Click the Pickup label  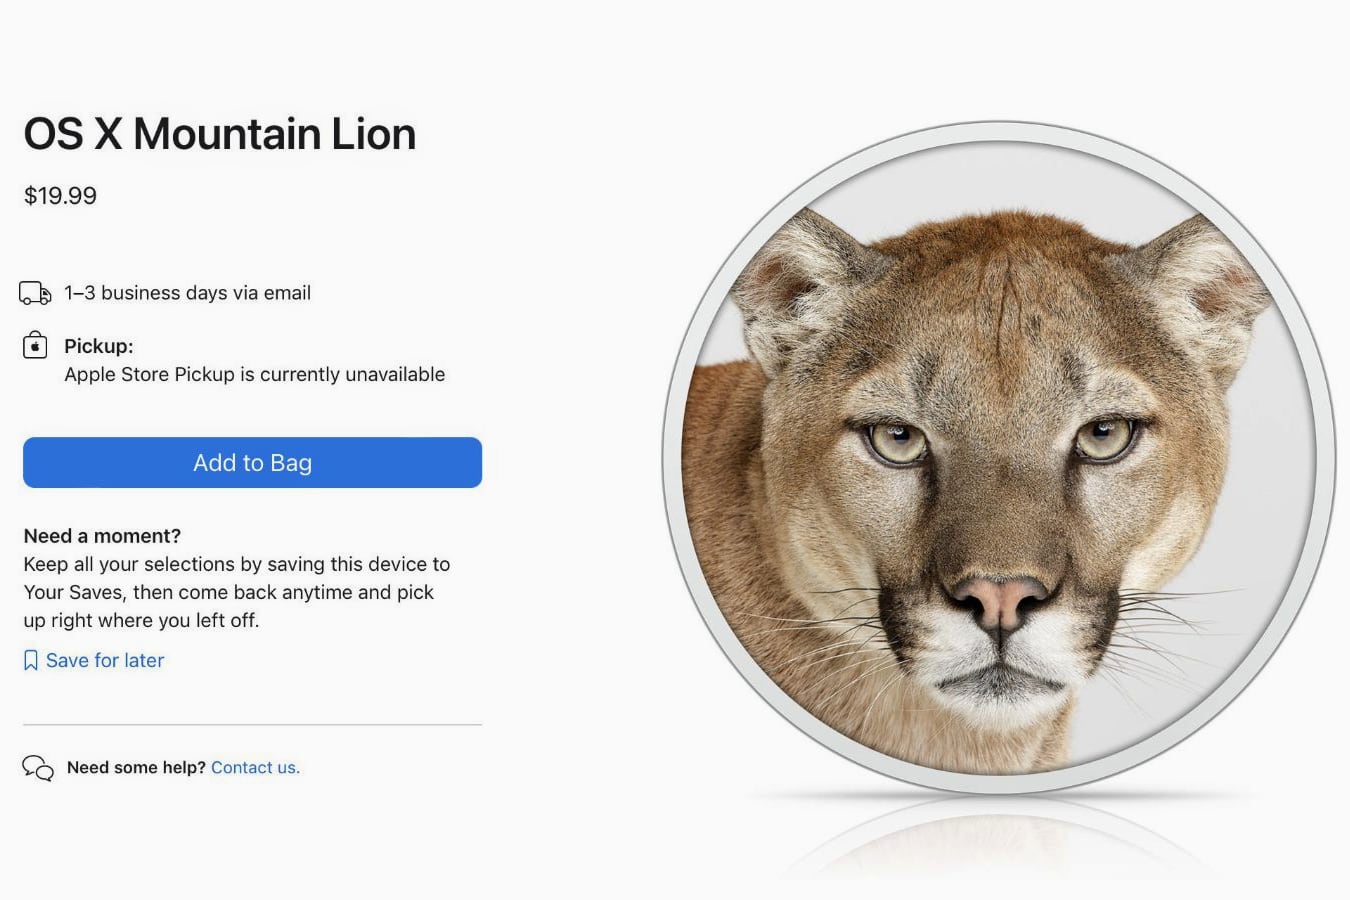tap(99, 346)
